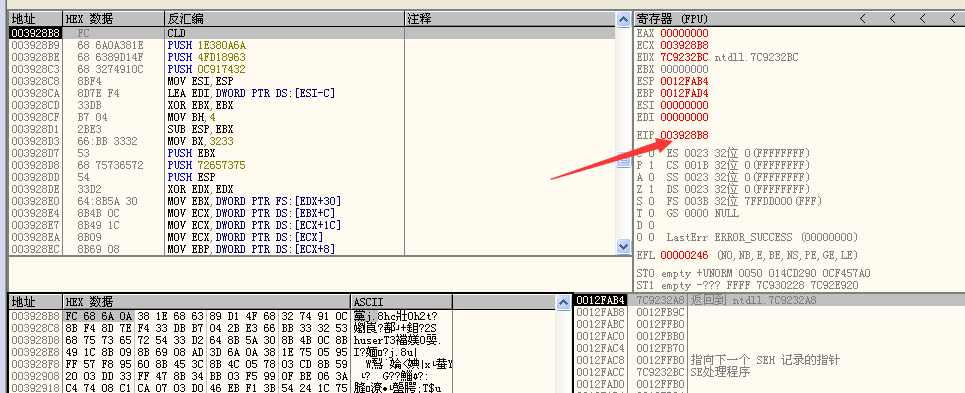Select the ECX register value

(x=684, y=46)
